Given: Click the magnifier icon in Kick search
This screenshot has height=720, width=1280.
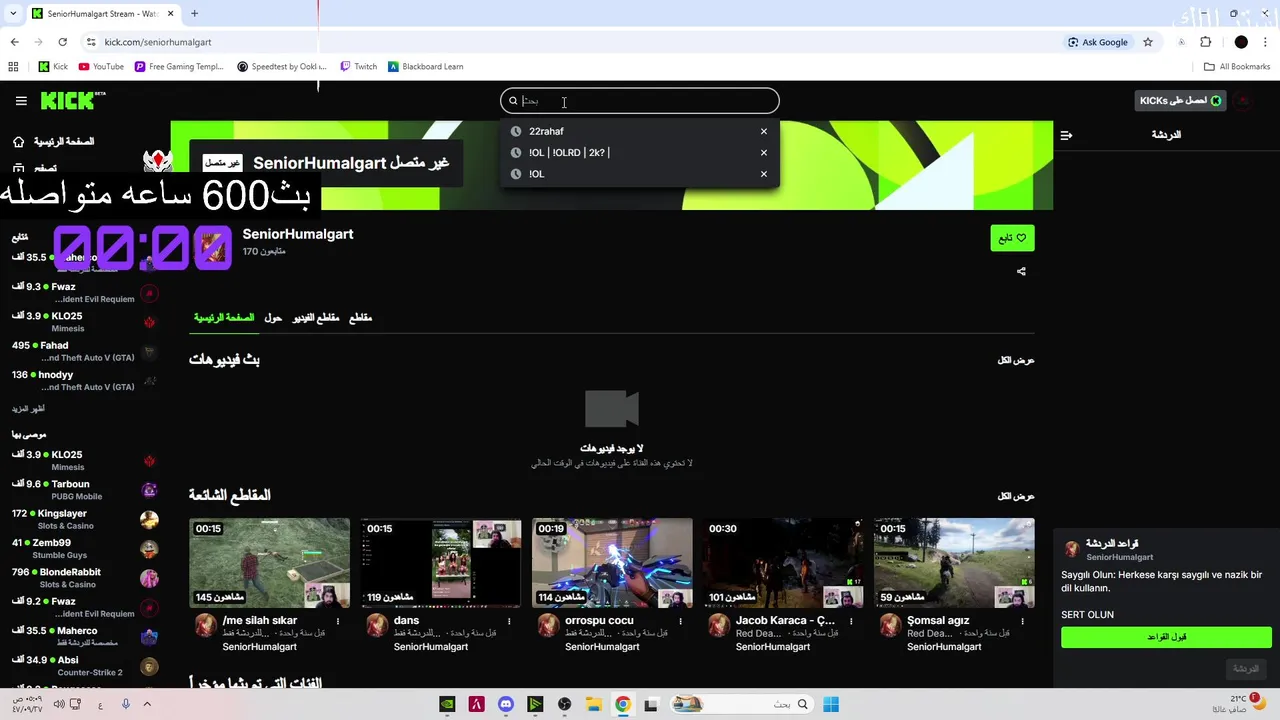Looking at the screenshot, I should [x=513, y=101].
